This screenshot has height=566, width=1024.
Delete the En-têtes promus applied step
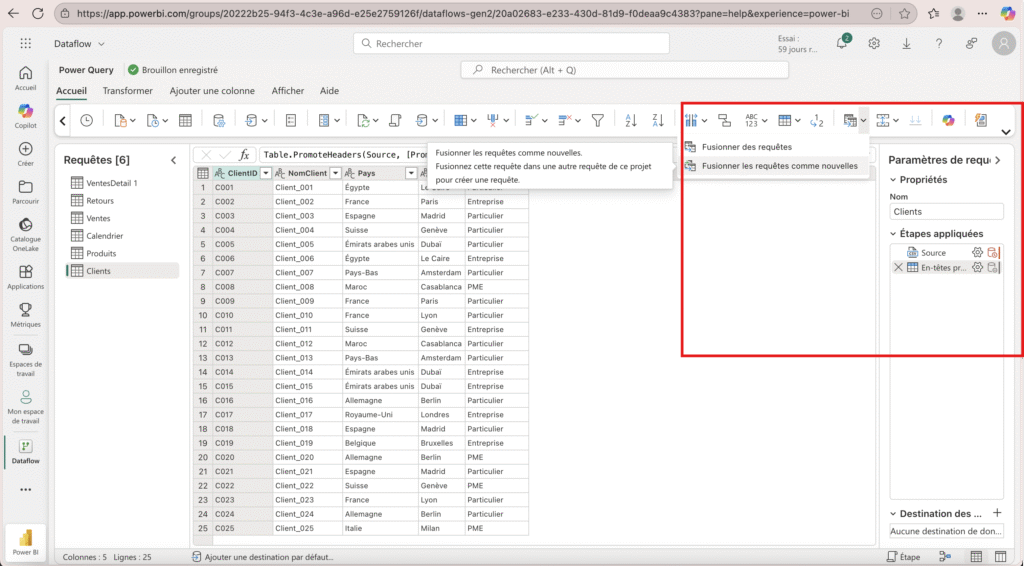click(x=897, y=268)
